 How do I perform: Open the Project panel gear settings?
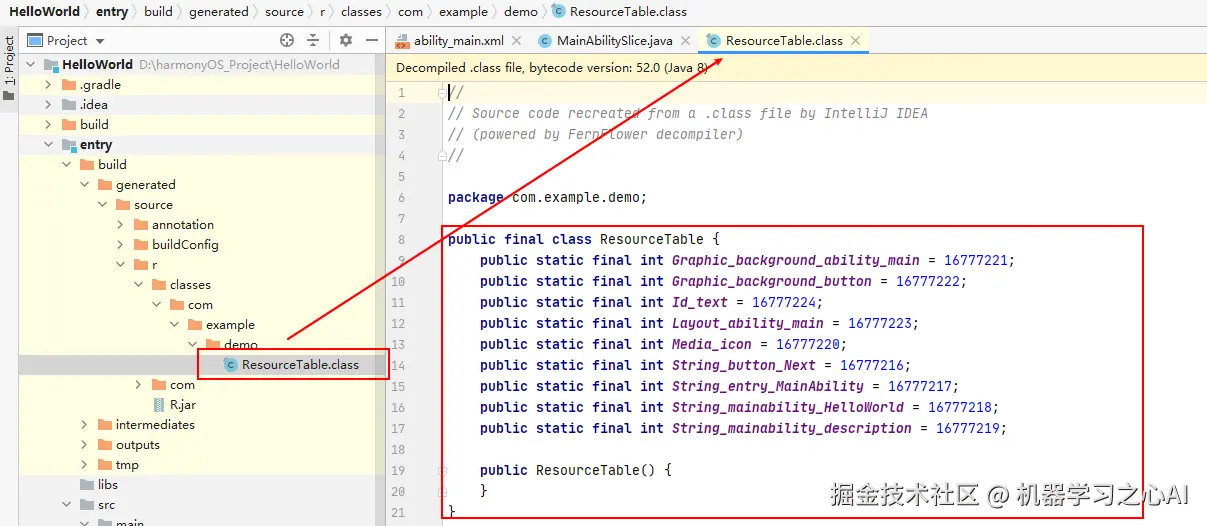pos(346,40)
